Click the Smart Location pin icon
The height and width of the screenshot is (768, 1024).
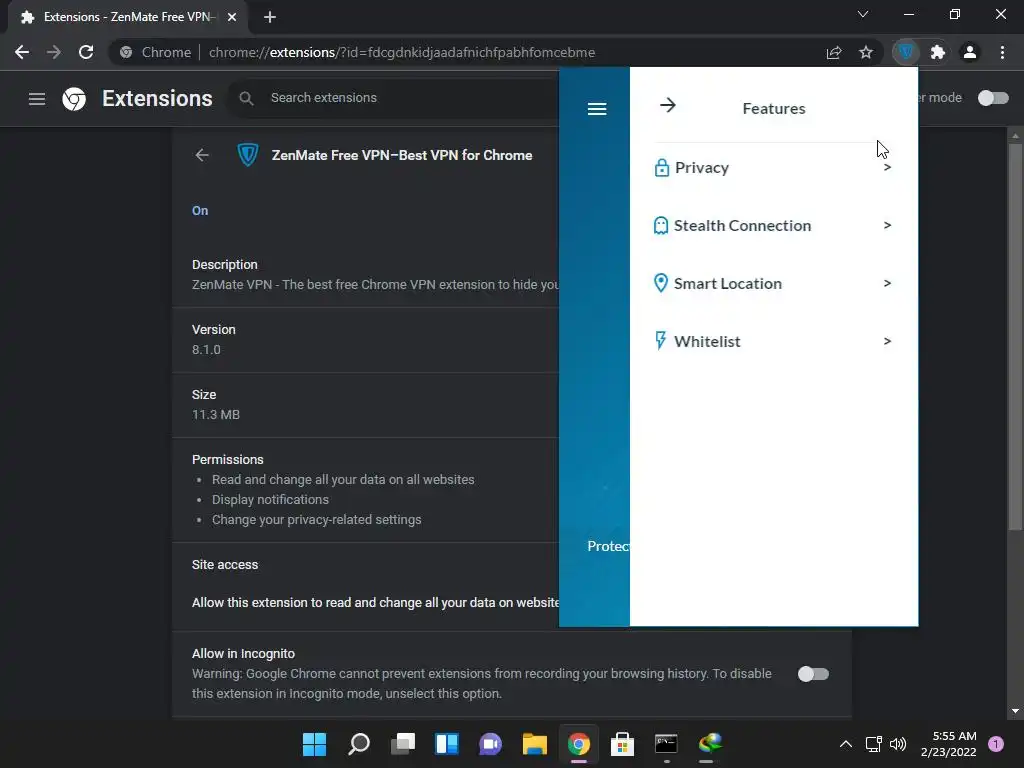click(661, 283)
